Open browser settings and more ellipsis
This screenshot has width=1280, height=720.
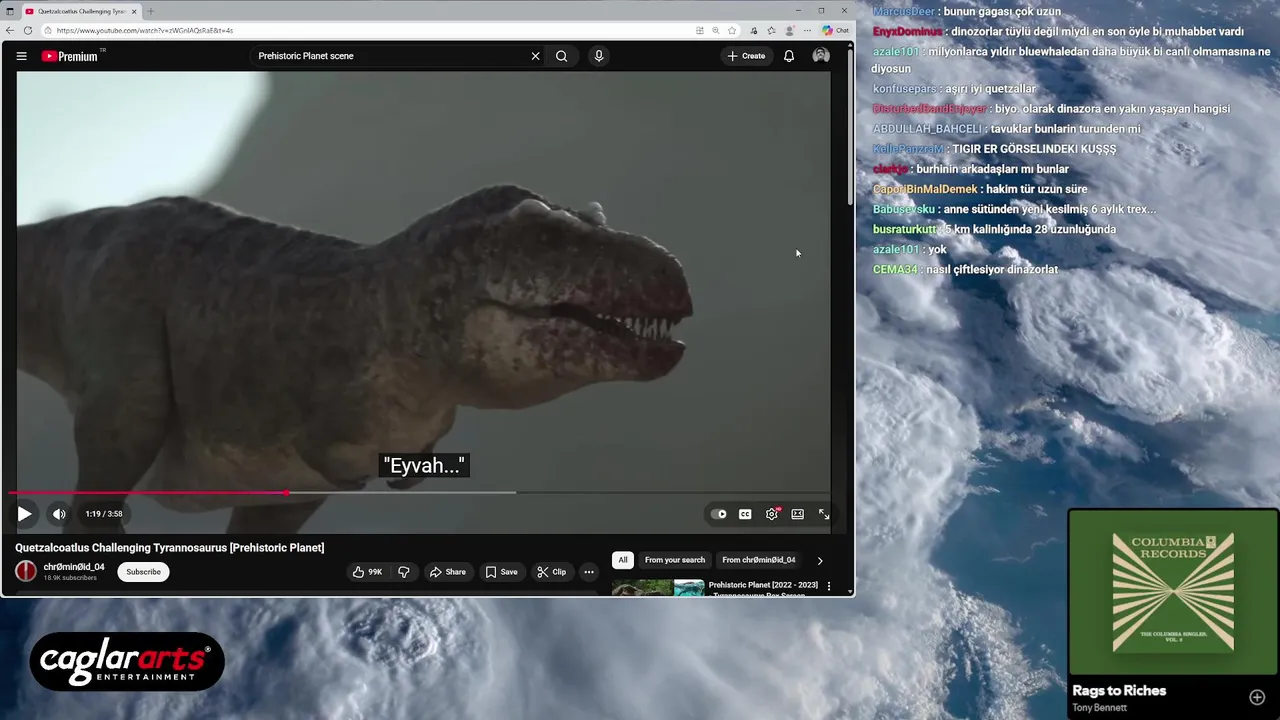tap(807, 30)
